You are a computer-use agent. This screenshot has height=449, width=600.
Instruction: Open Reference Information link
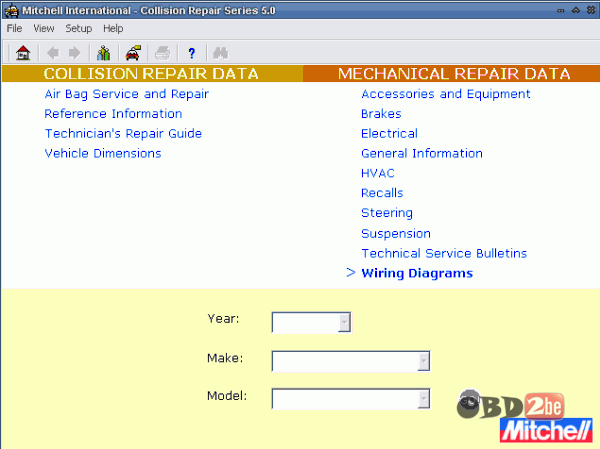pyautogui.click(x=113, y=114)
